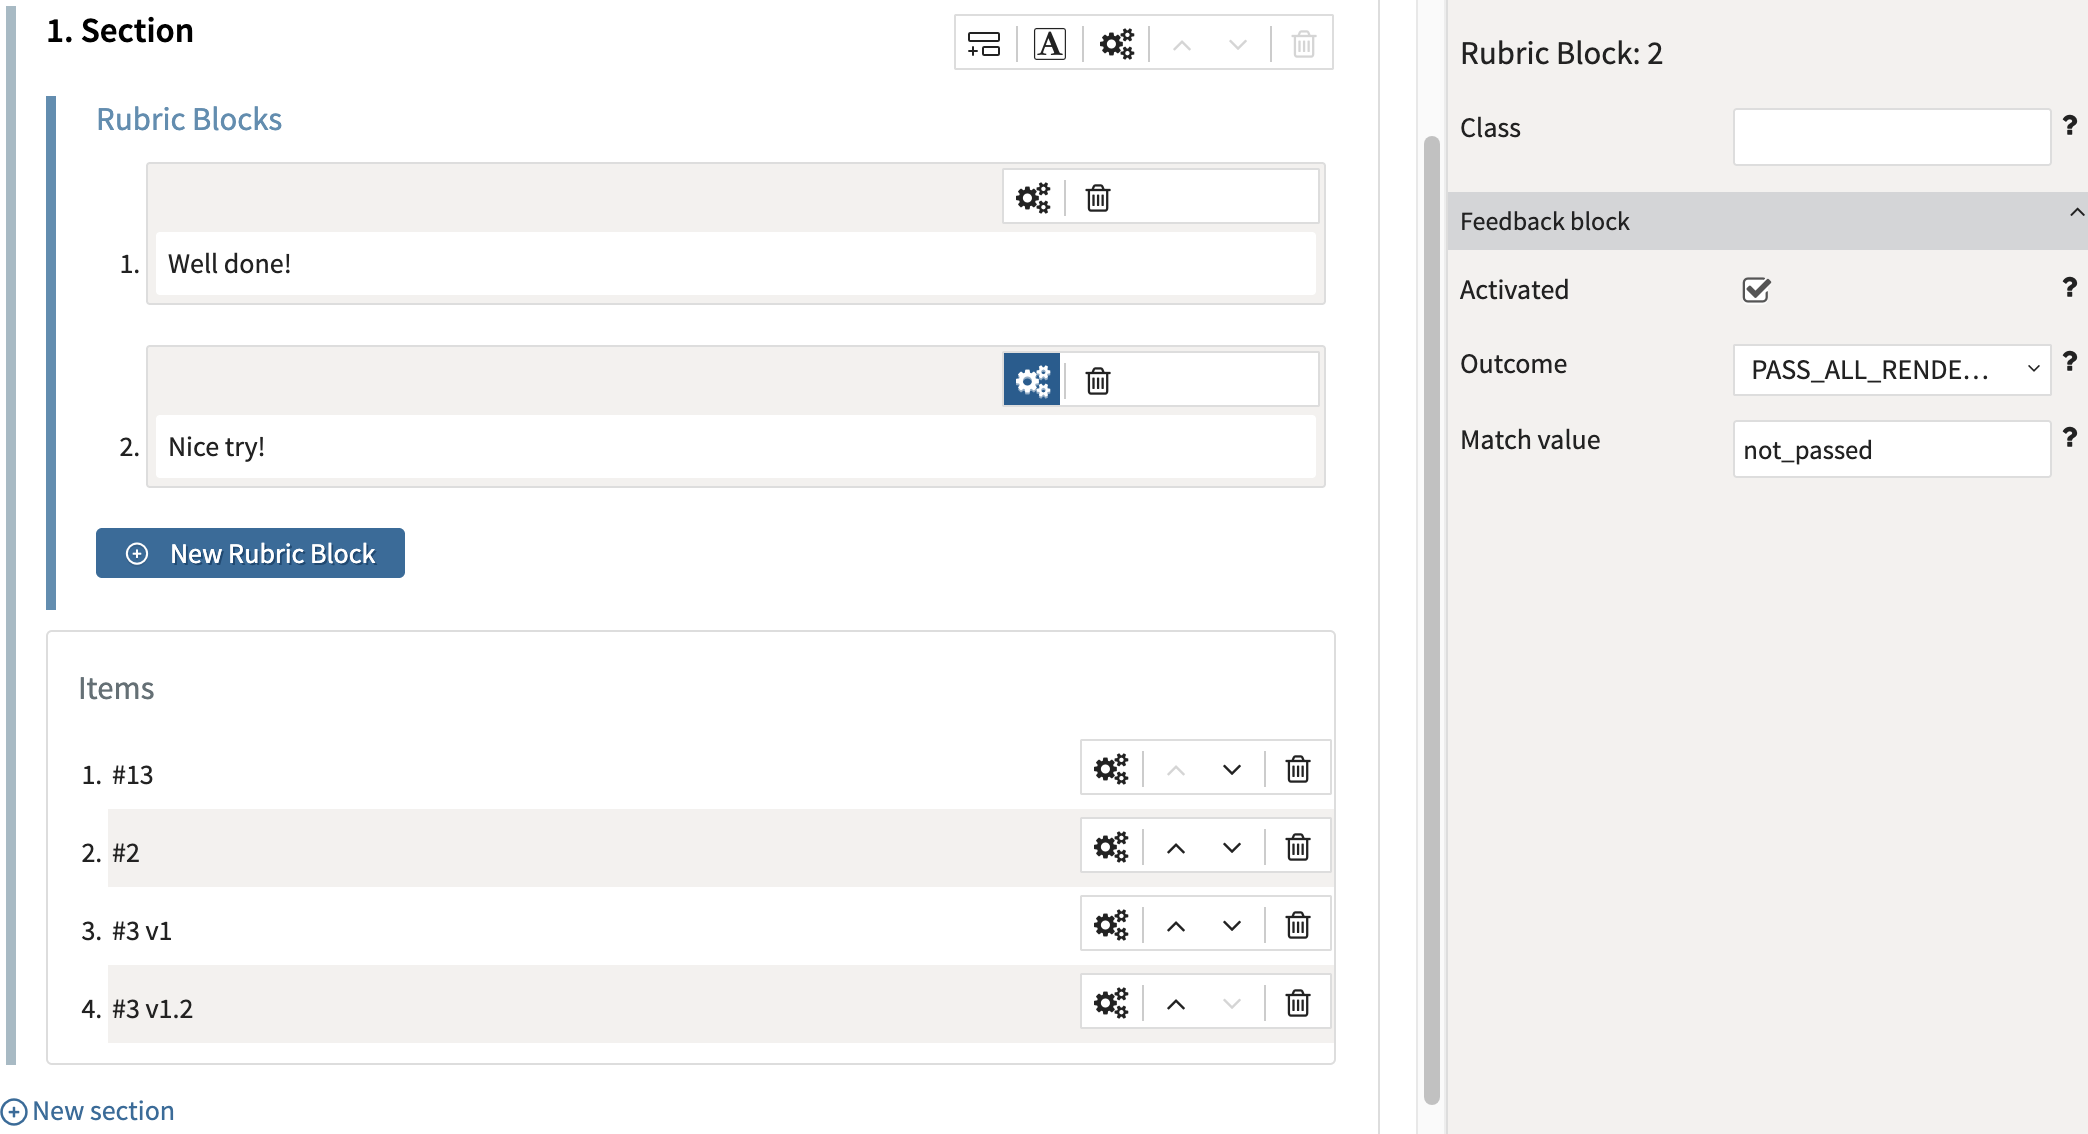Open item #13 properties via gears icon
Viewport: 2088px width, 1134px height.
coord(1111,768)
